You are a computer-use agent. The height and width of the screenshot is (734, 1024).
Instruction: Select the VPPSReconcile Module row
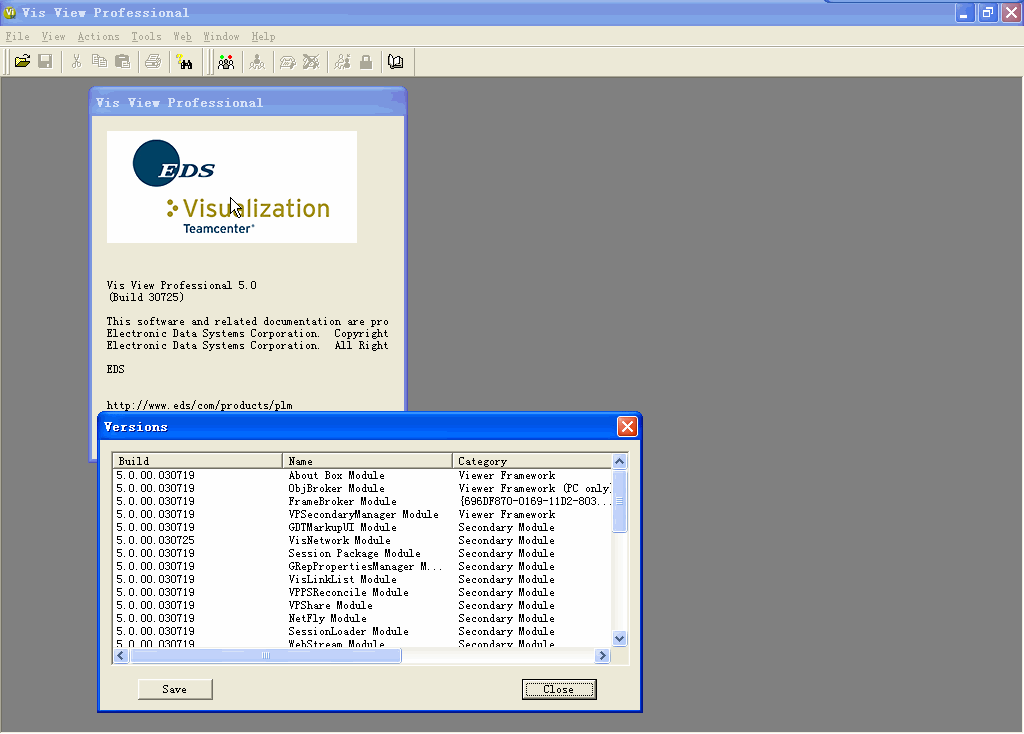pyautogui.click(x=362, y=593)
